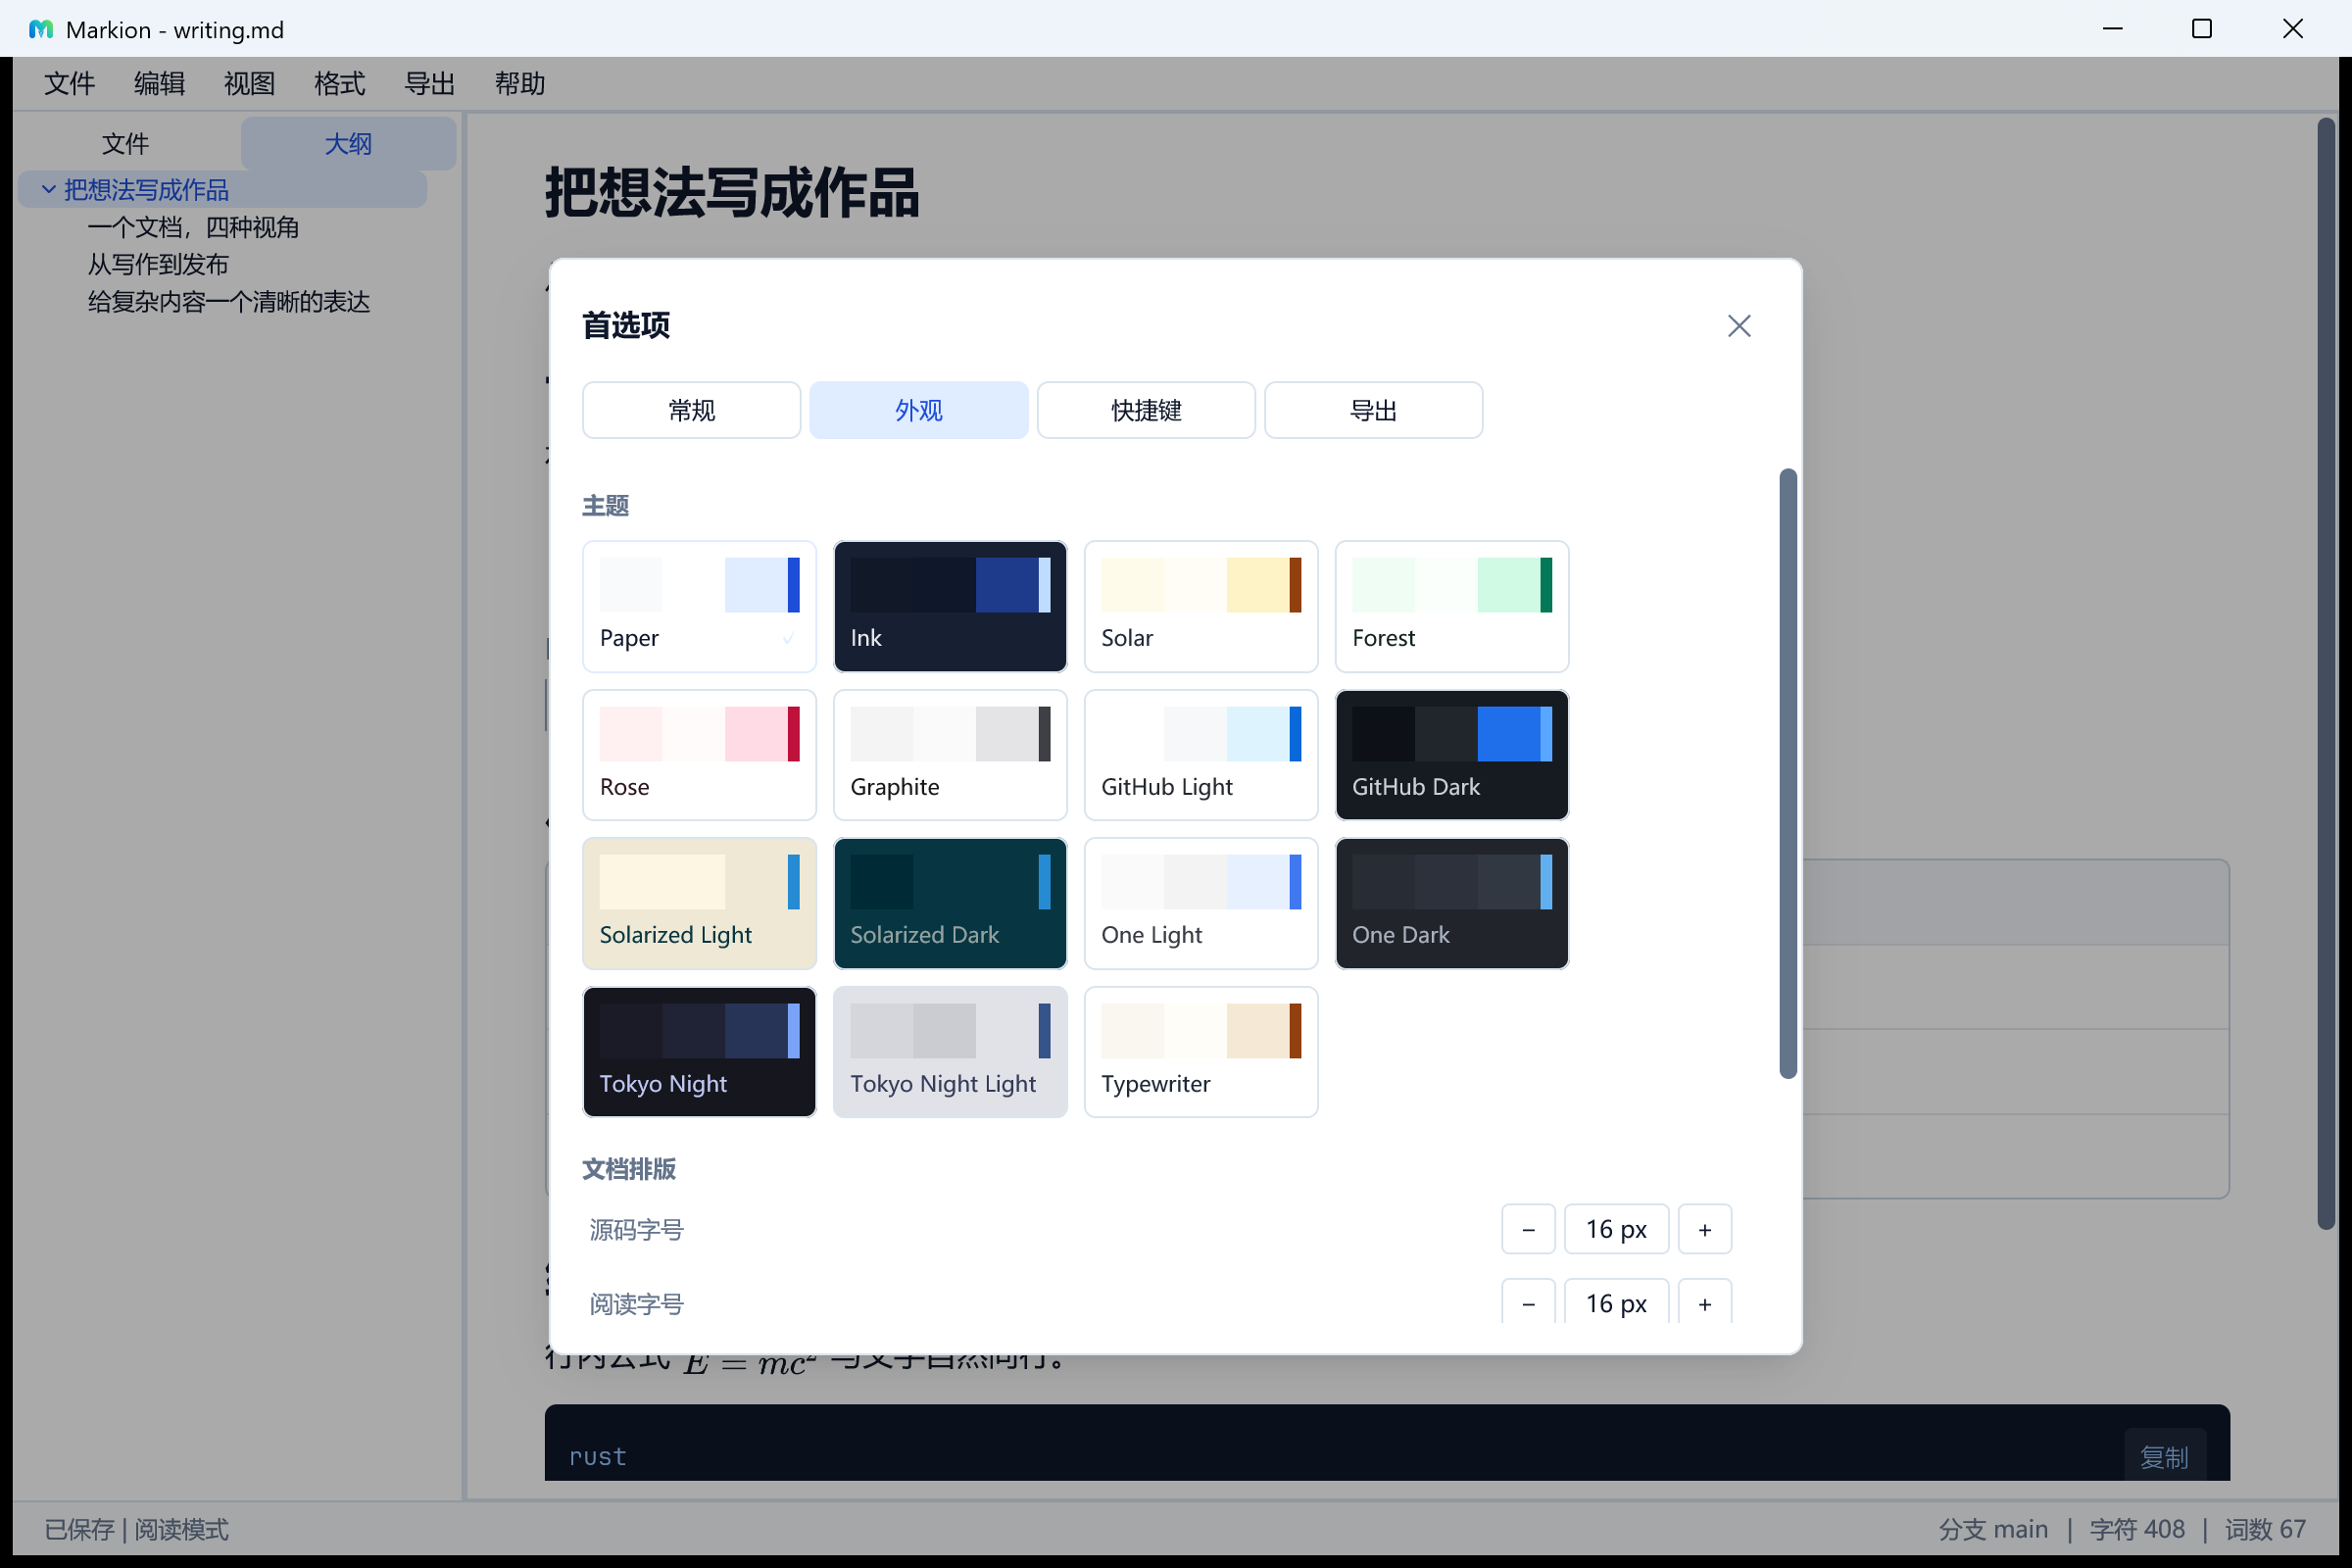The width and height of the screenshot is (2352, 1568).
Task: Apply the Ink theme
Action: coord(950,606)
